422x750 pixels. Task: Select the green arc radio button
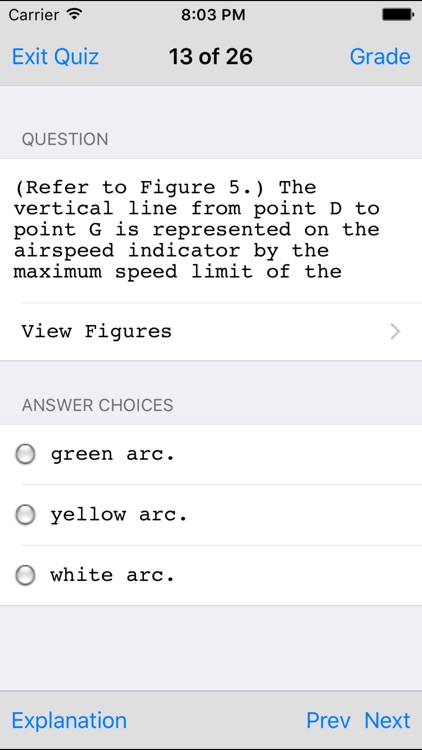point(25,454)
